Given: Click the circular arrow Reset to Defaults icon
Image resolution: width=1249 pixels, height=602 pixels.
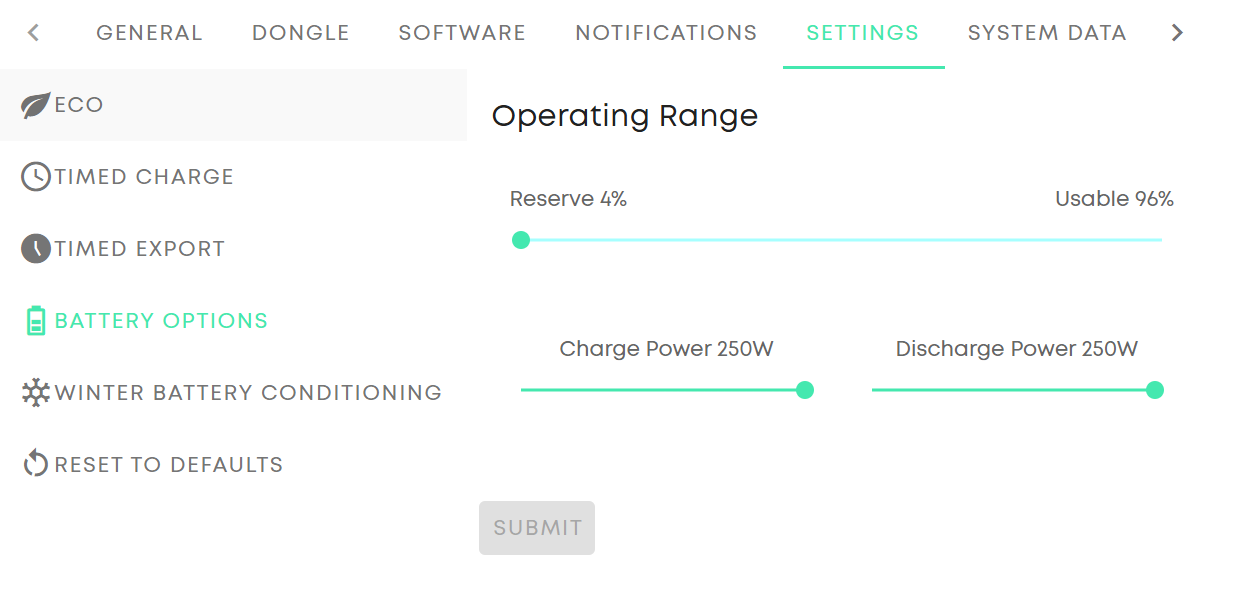Looking at the screenshot, I should [x=36, y=464].
